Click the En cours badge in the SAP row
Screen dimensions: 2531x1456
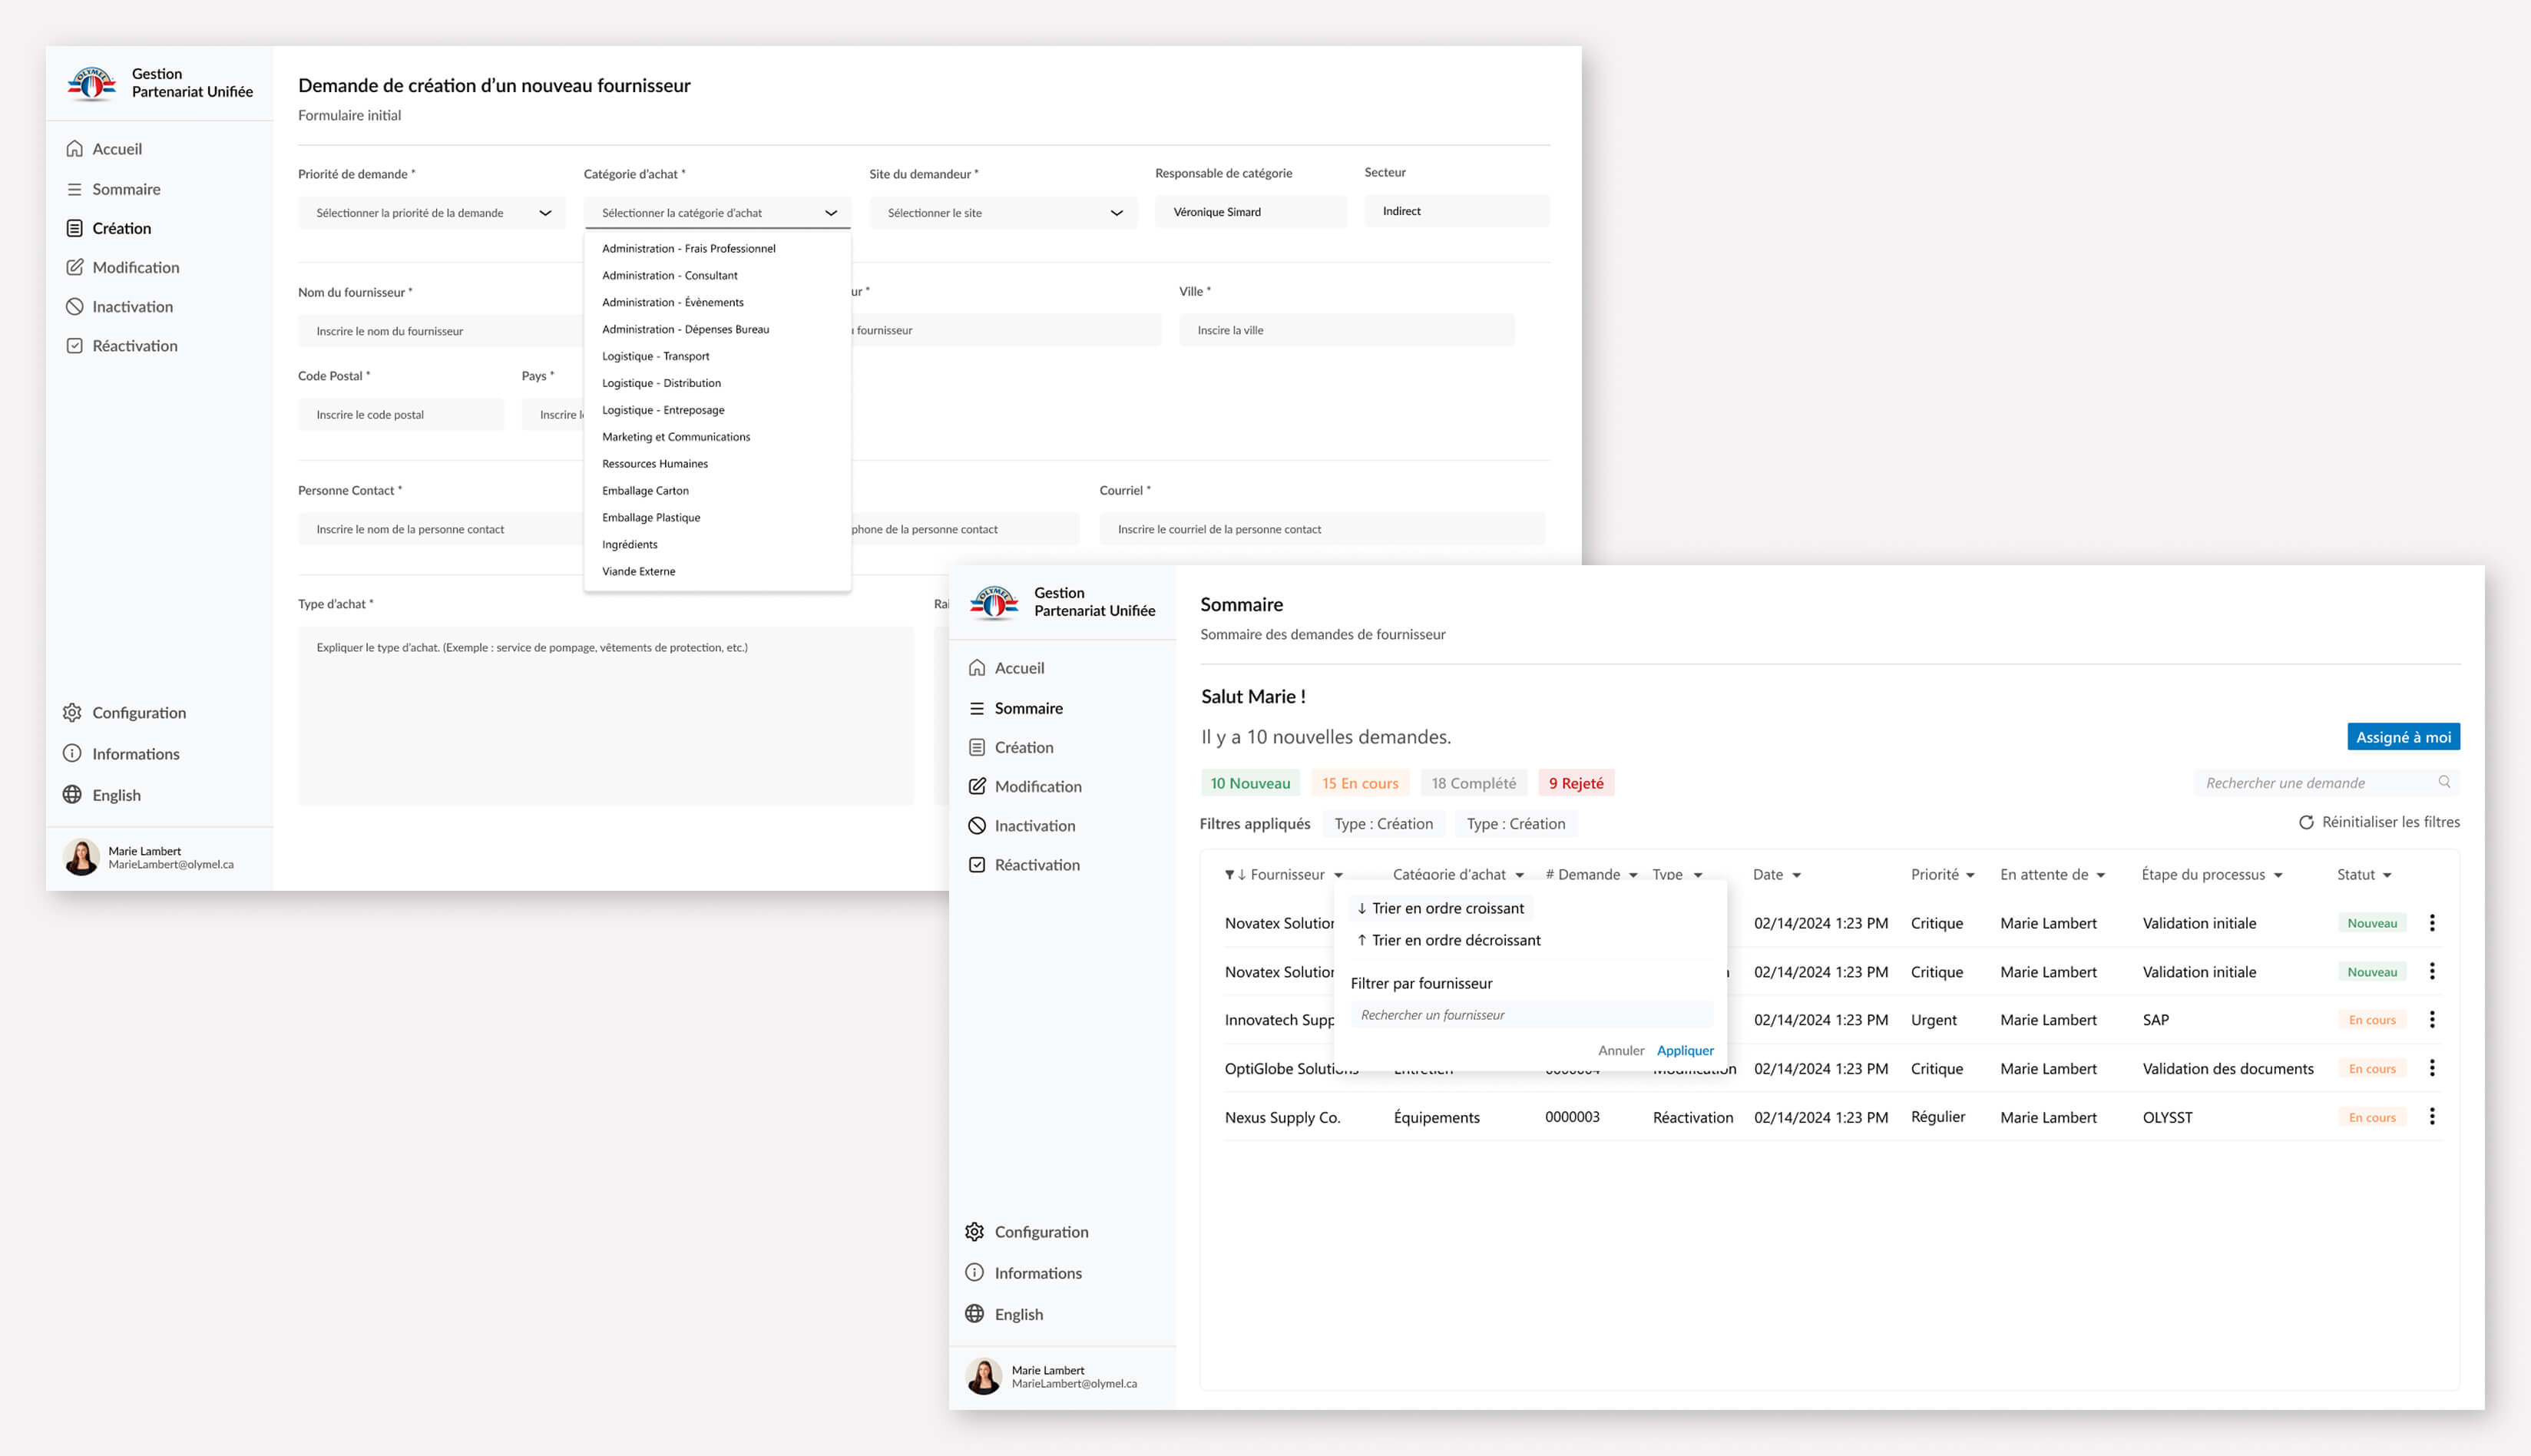click(2372, 1020)
